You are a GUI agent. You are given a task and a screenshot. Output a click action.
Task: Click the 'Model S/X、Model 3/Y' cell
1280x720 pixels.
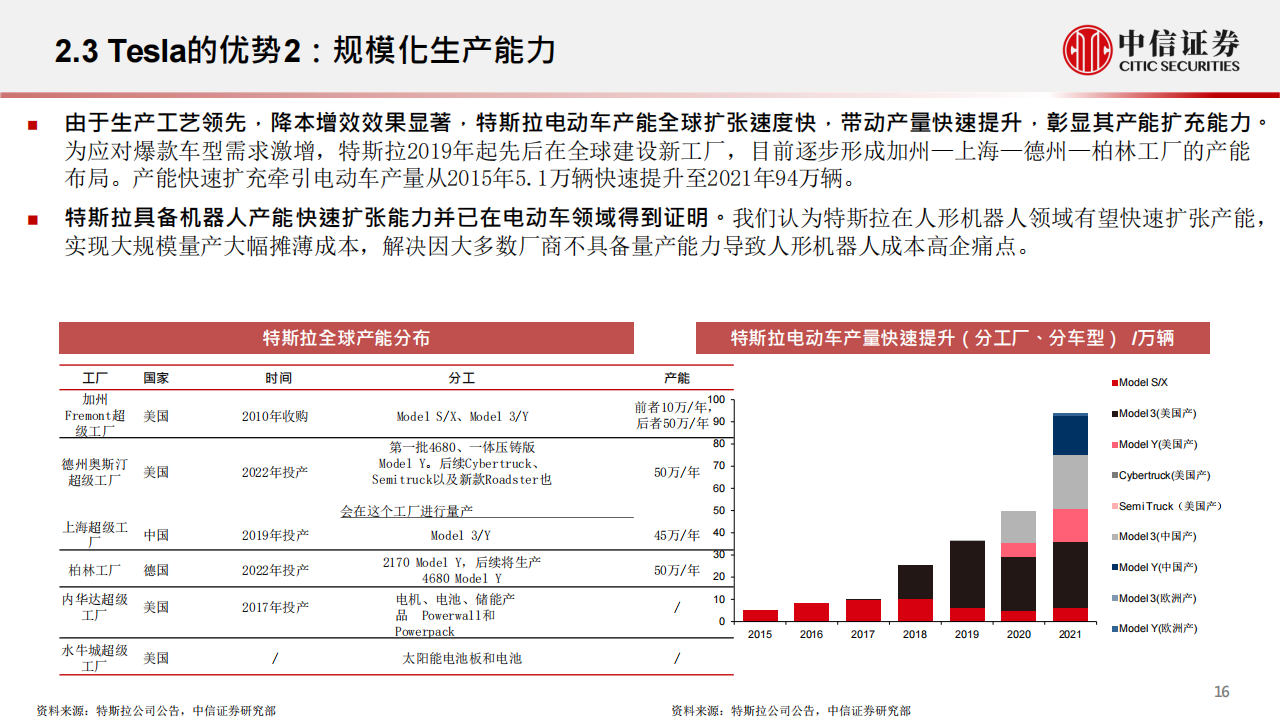pos(462,416)
